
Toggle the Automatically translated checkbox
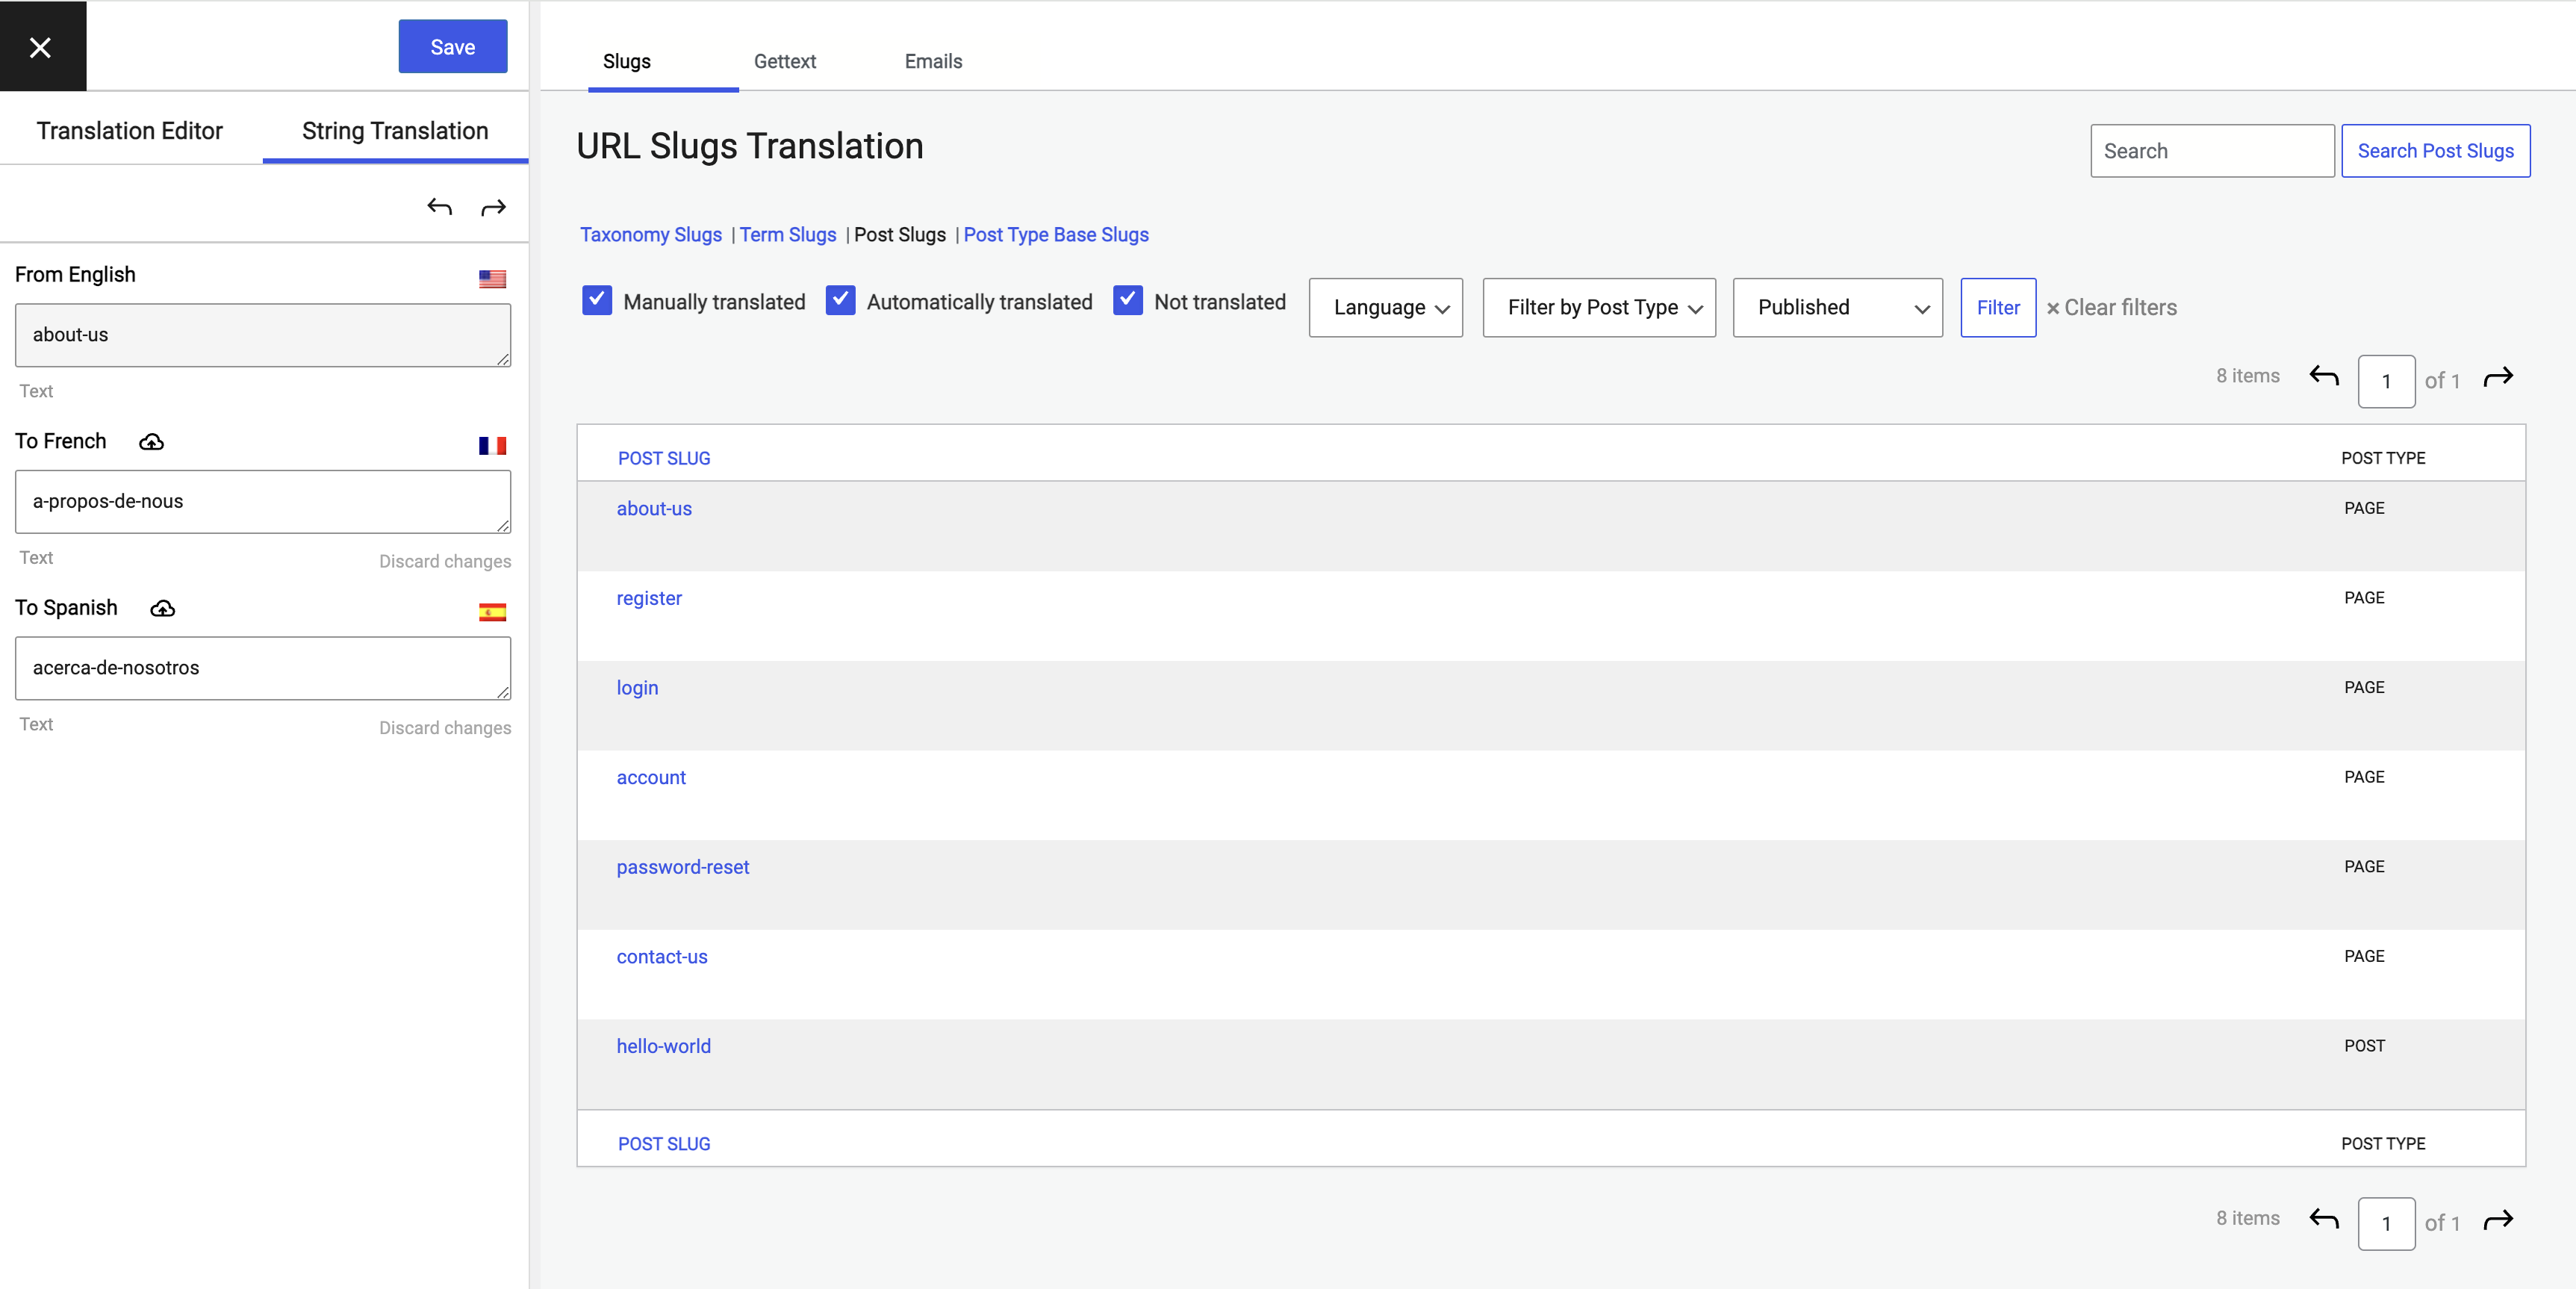pyautogui.click(x=840, y=300)
